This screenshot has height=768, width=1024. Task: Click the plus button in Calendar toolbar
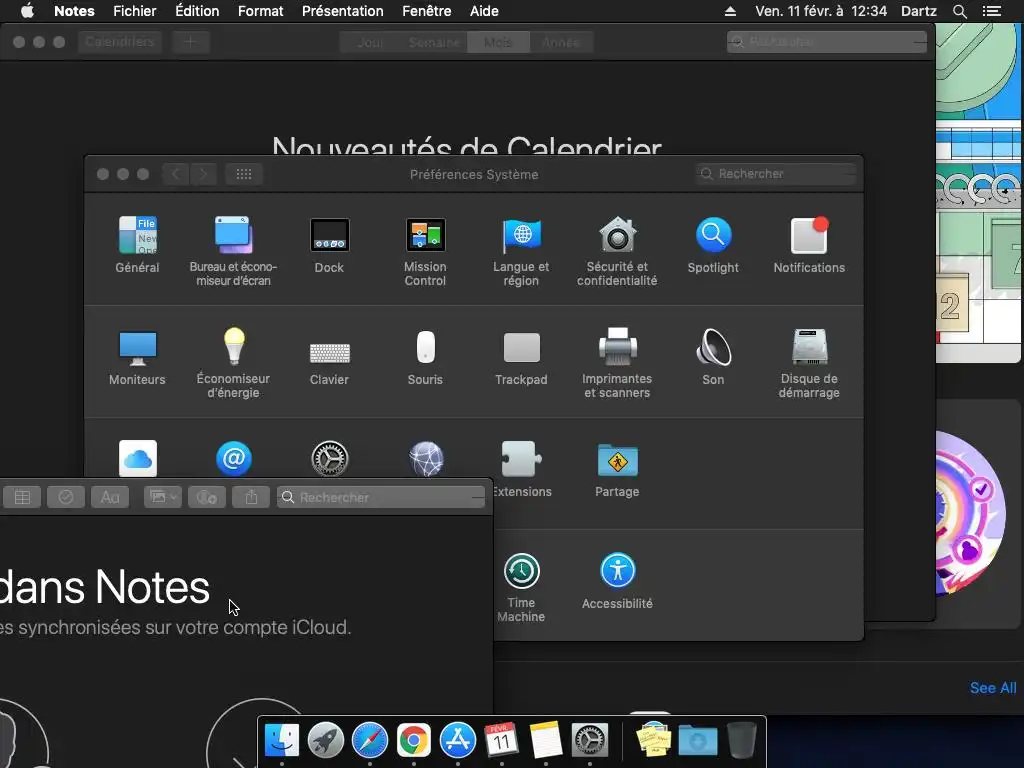point(190,42)
